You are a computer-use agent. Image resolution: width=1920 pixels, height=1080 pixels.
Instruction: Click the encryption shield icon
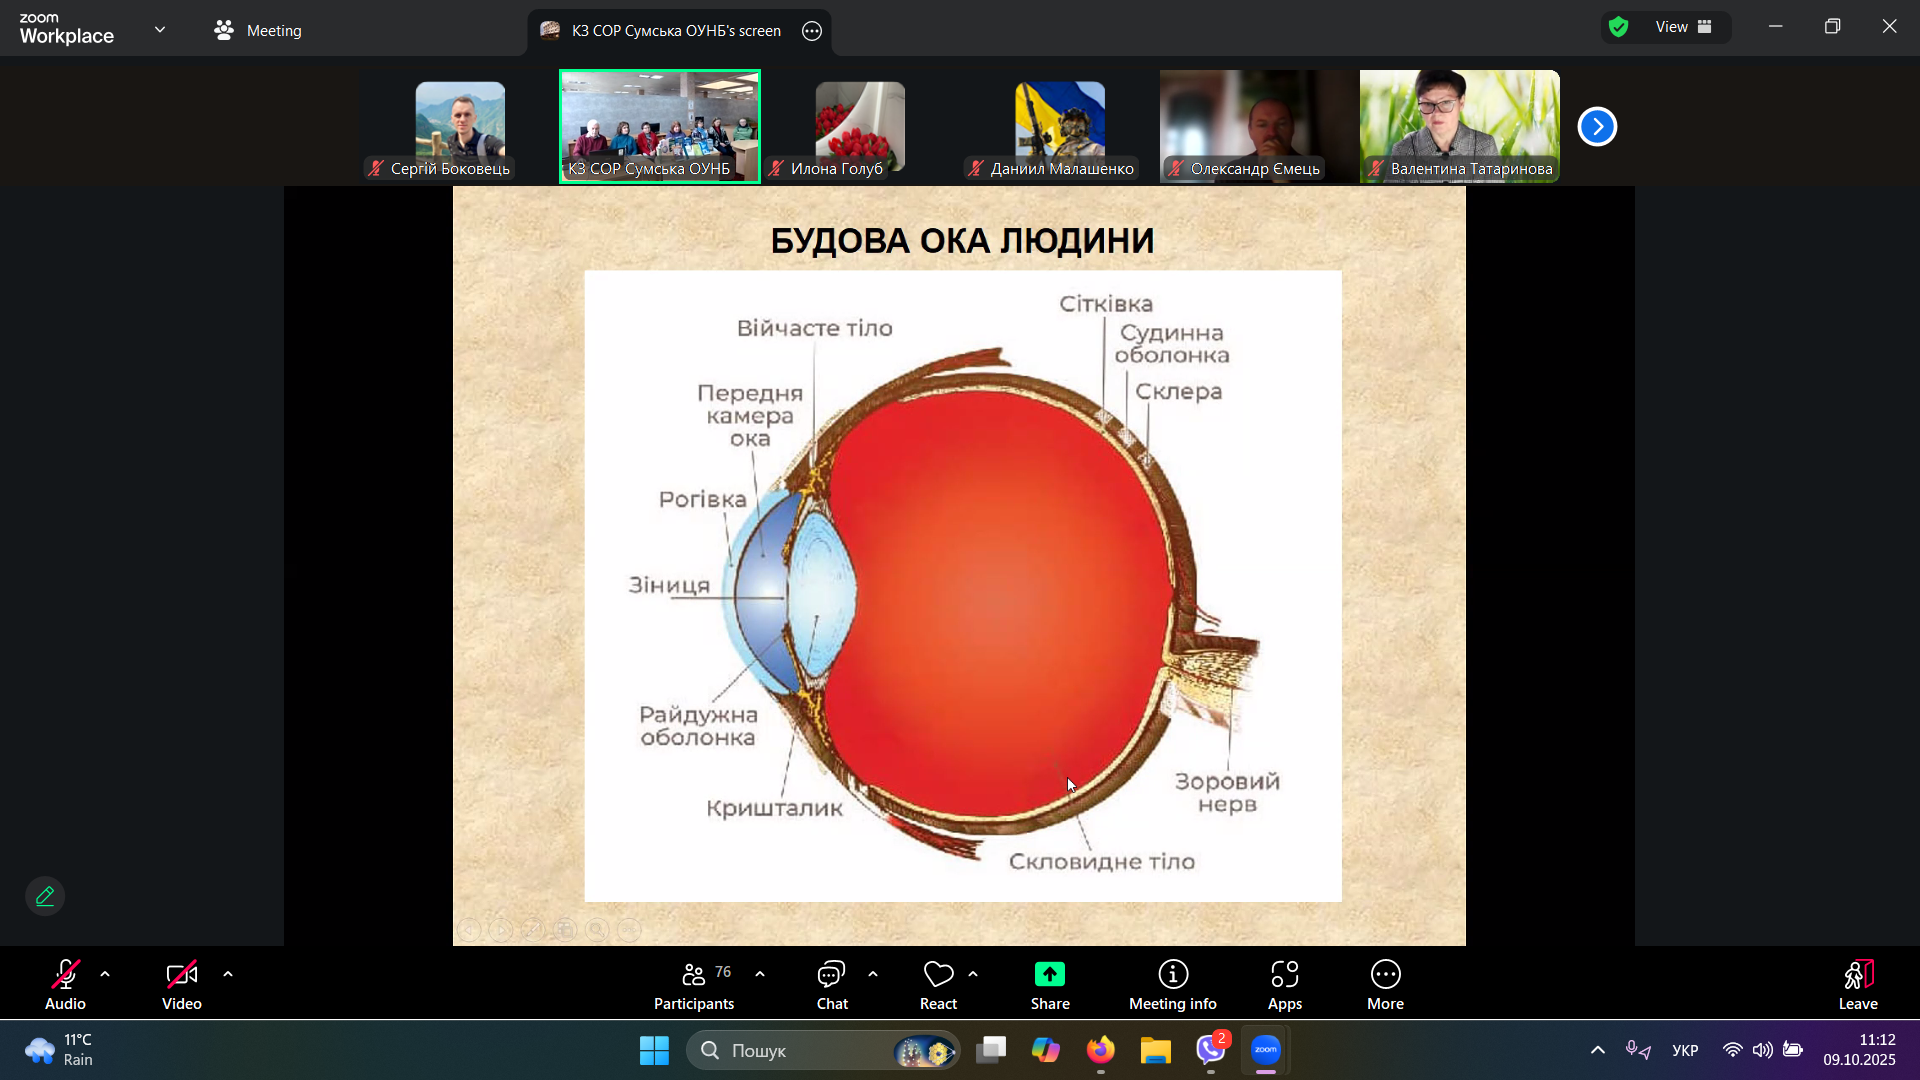tap(1619, 27)
